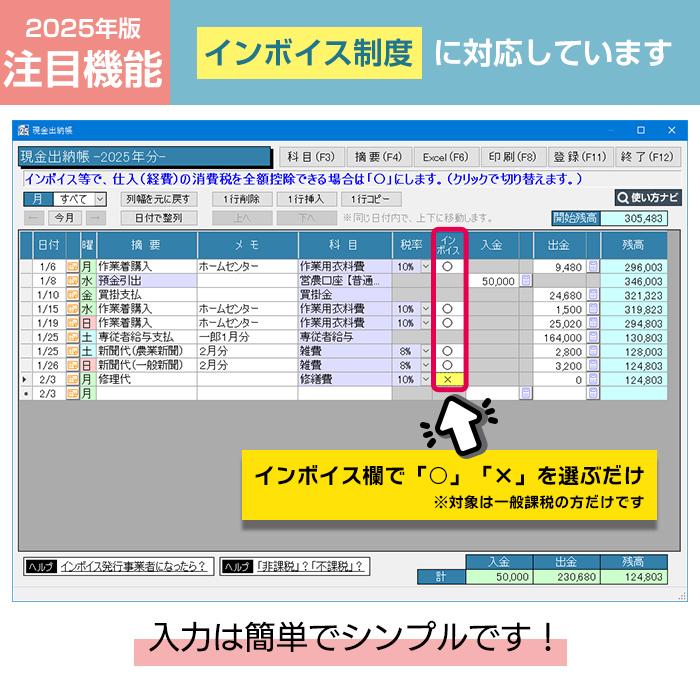Click the インボイス column header

[x=448, y=245]
